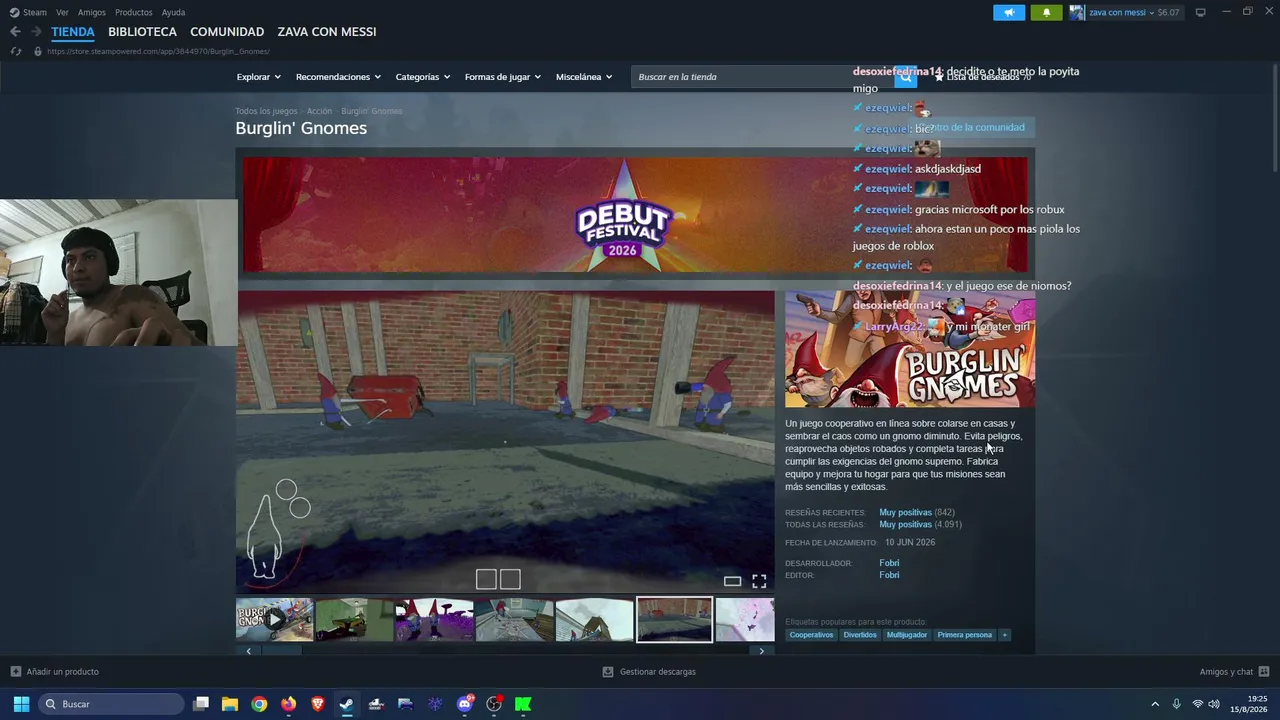The width and height of the screenshot is (1280, 720).
Task: Open Task View on the taskbar
Action: coord(201,704)
